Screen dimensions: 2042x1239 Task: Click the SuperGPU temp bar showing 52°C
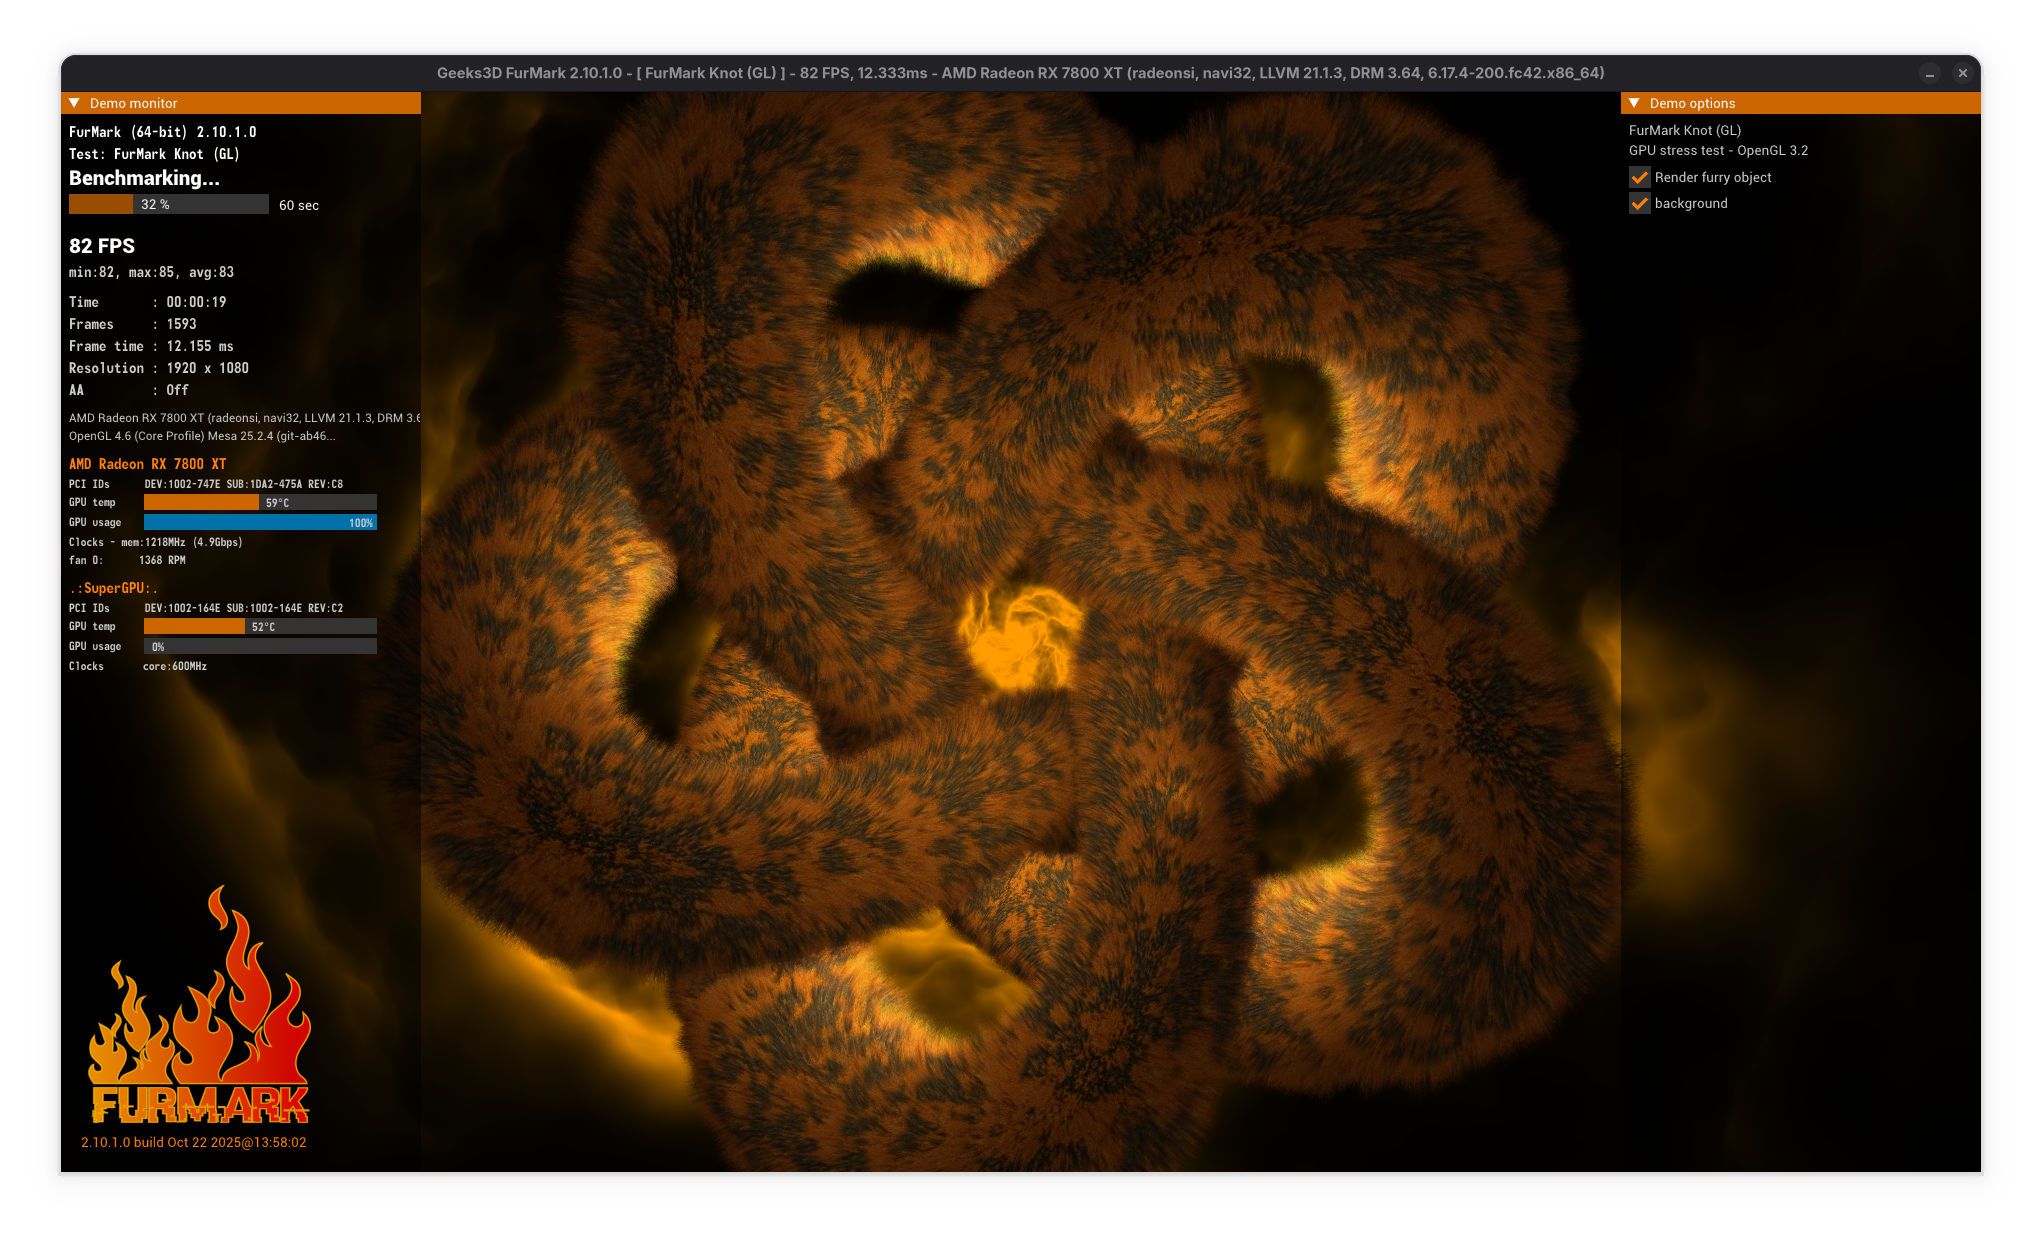click(260, 626)
